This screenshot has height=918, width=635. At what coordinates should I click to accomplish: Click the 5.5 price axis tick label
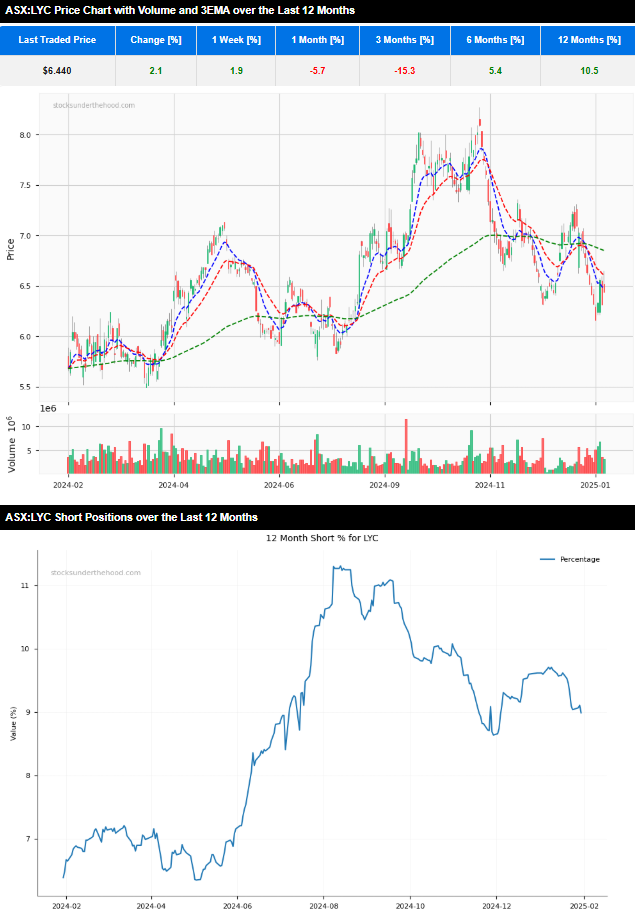(25, 388)
